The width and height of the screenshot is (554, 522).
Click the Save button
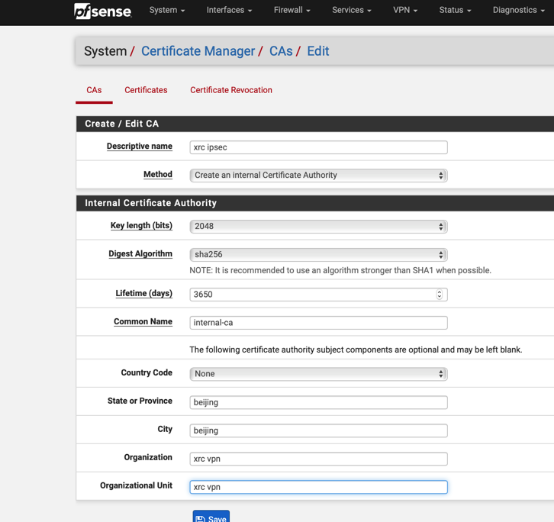click(x=211, y=517)
